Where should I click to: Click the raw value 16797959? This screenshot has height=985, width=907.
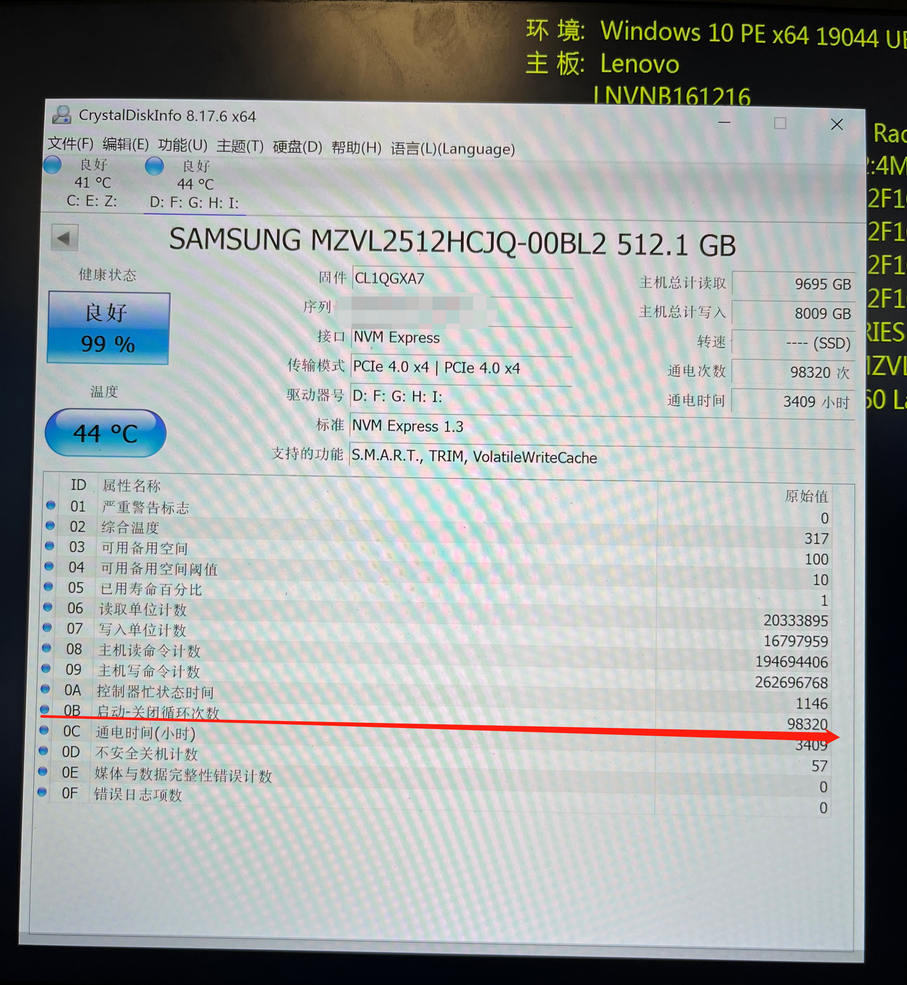796,641
